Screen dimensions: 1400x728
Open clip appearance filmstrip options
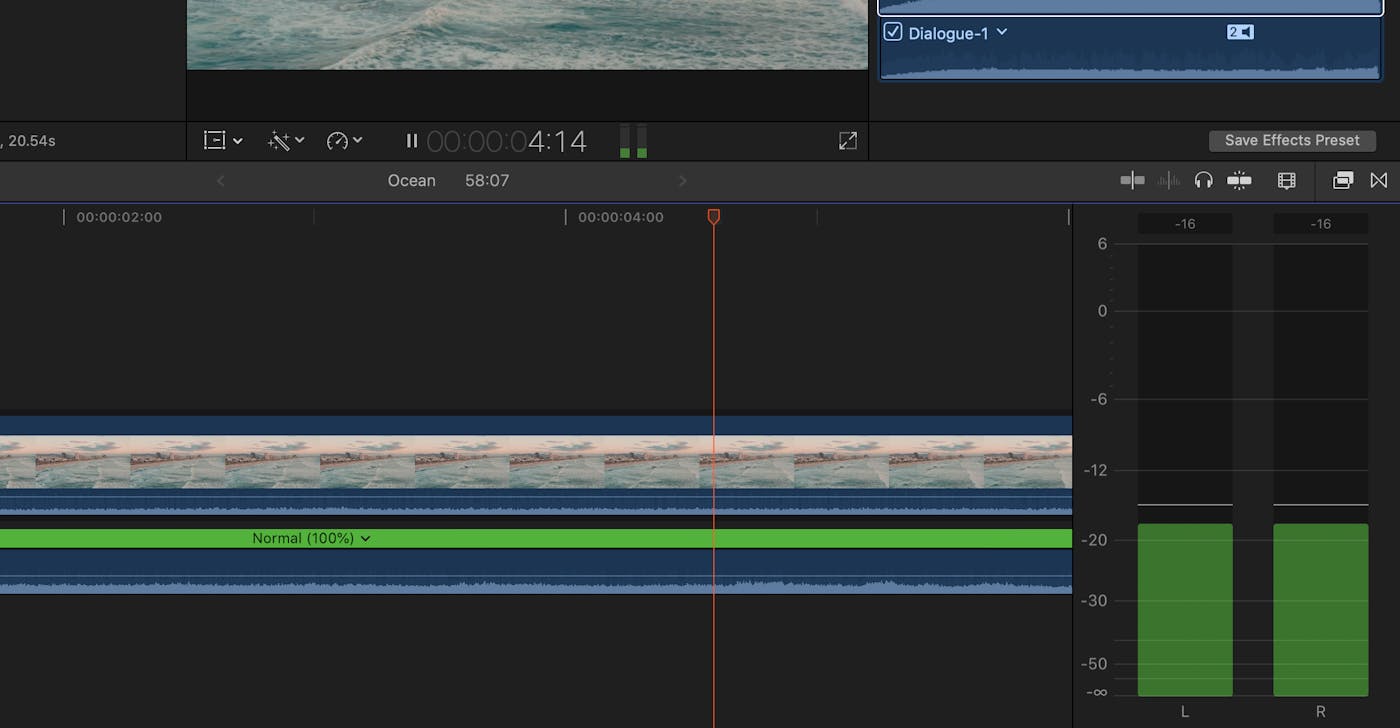tap(1286, 180)
